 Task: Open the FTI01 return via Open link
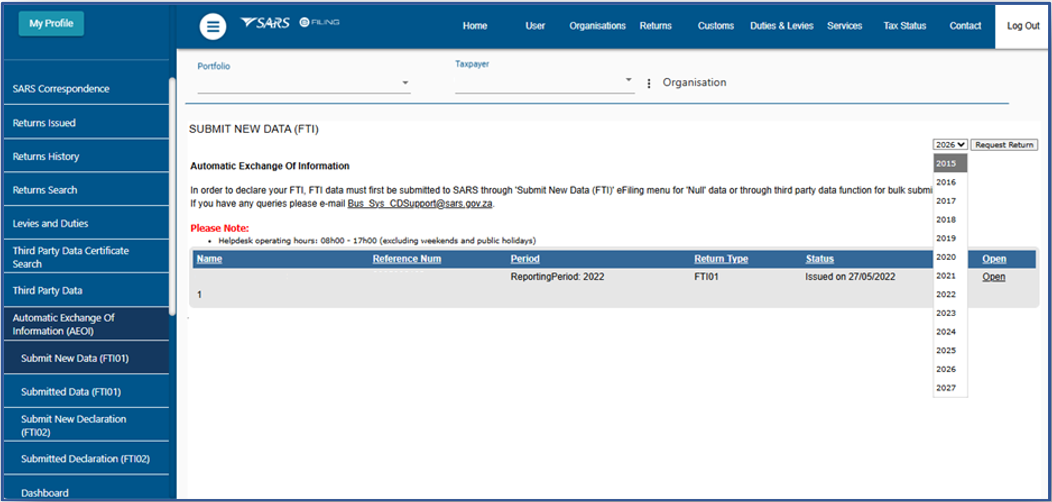(993, 277)
